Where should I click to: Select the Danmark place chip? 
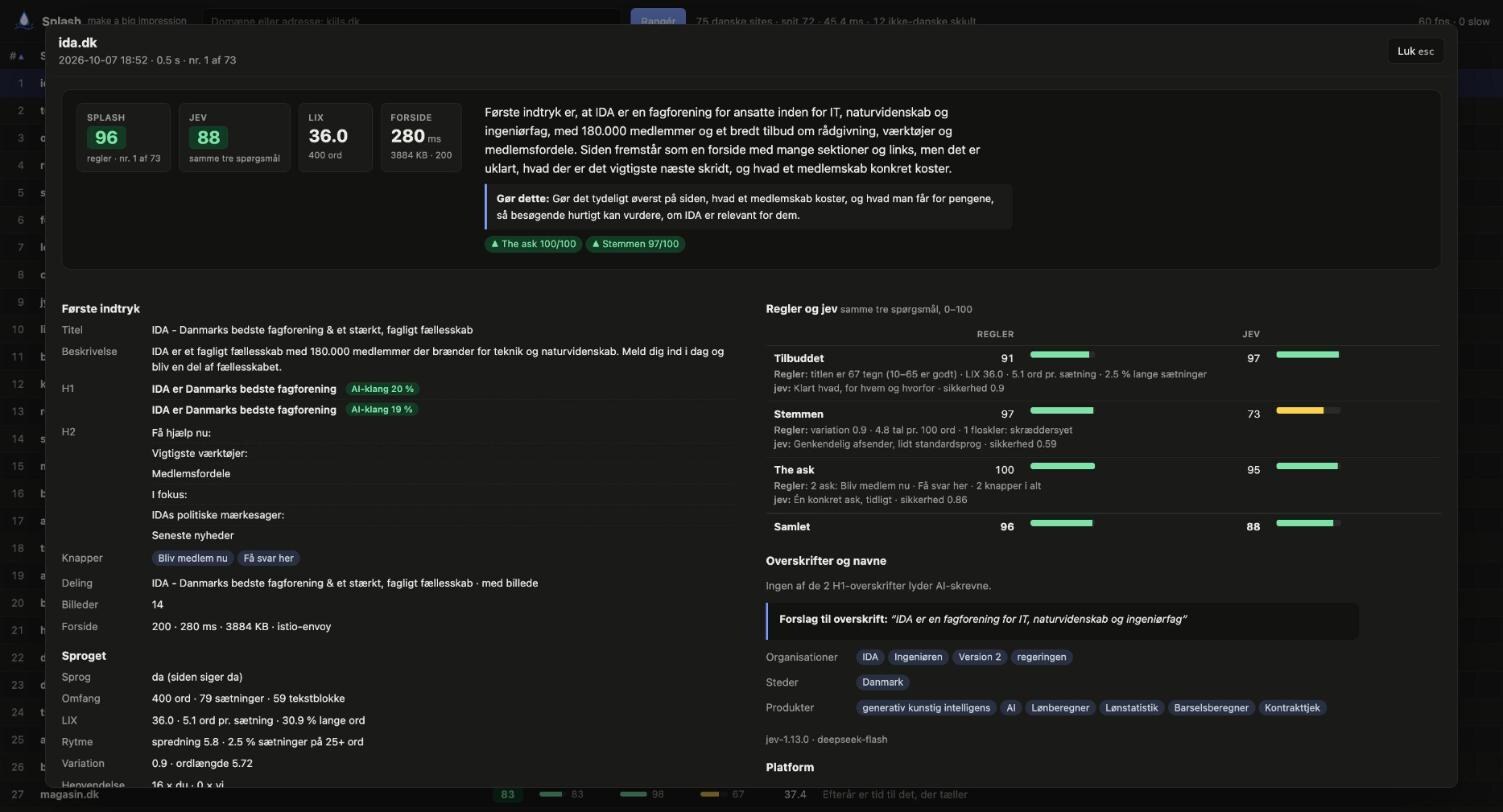pyautogui.click(x=883, y=682)
